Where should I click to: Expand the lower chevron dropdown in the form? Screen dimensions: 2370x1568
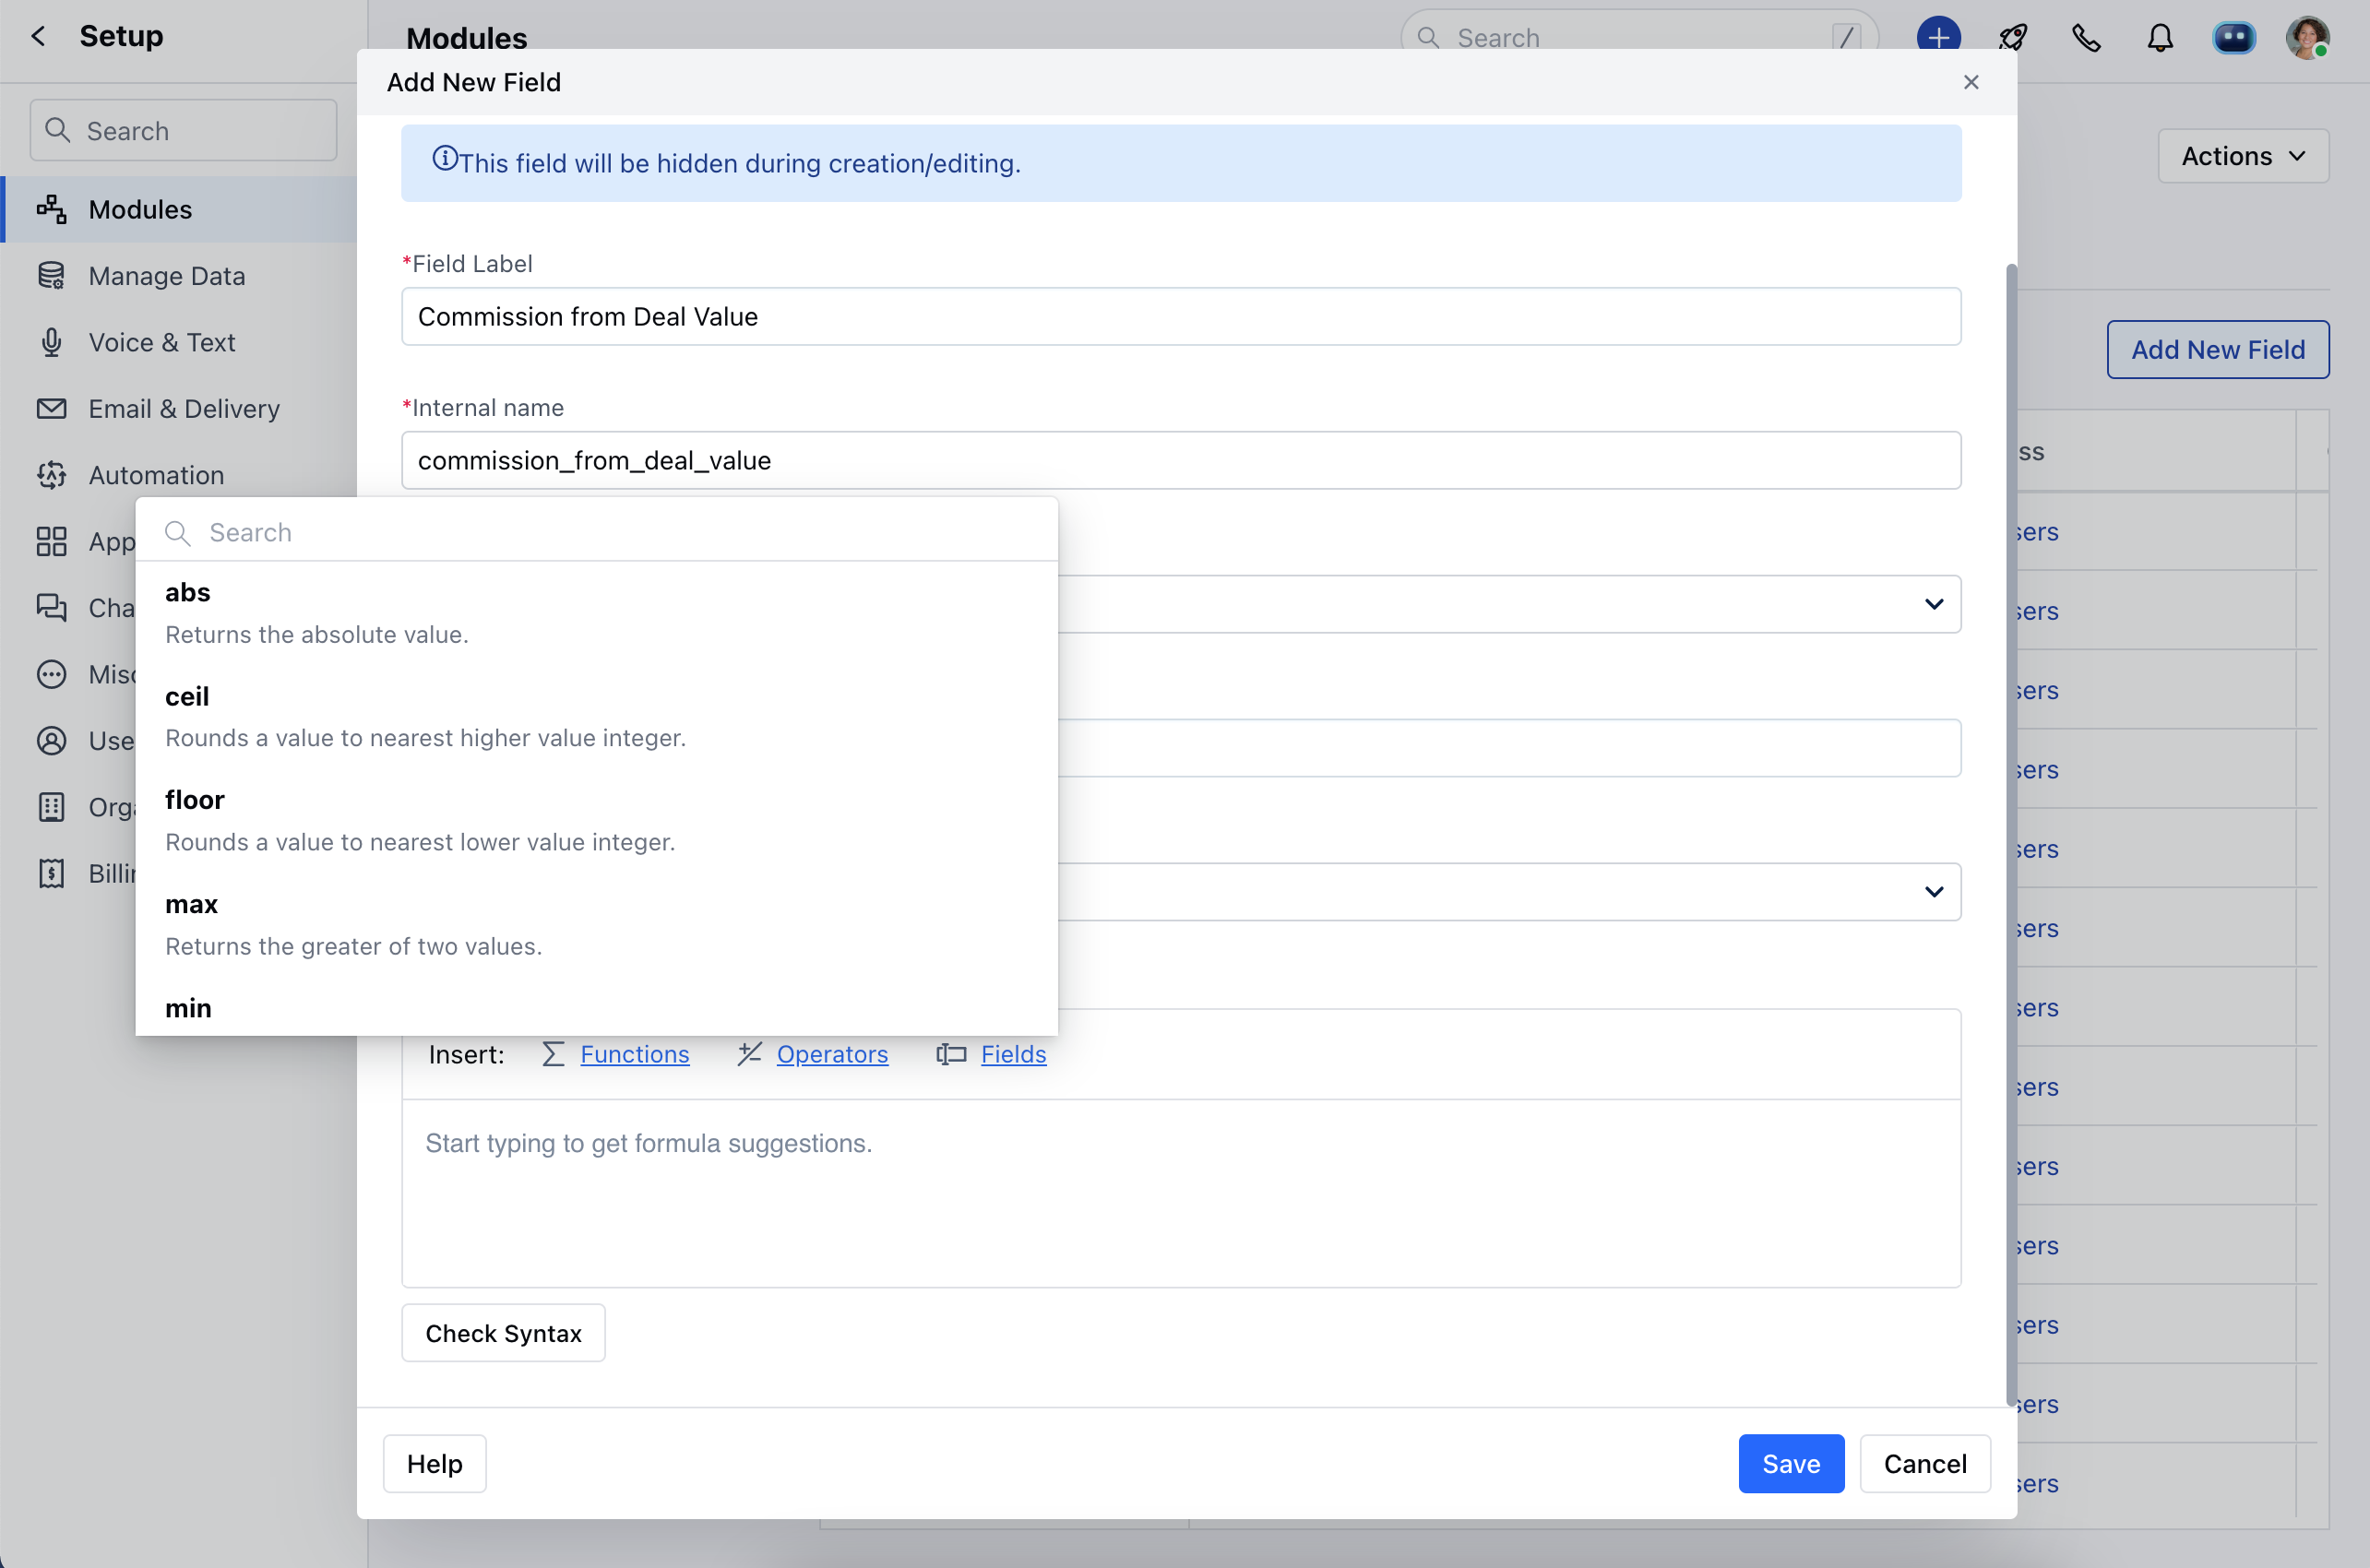click(x=1934, y=892)
